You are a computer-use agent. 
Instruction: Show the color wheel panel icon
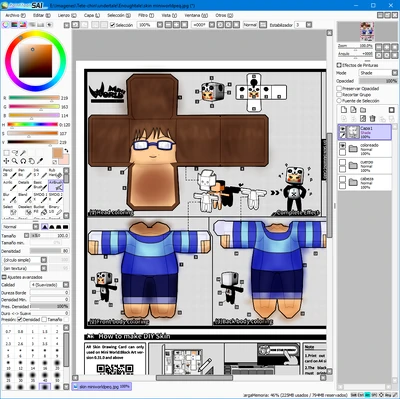(6, 25)
